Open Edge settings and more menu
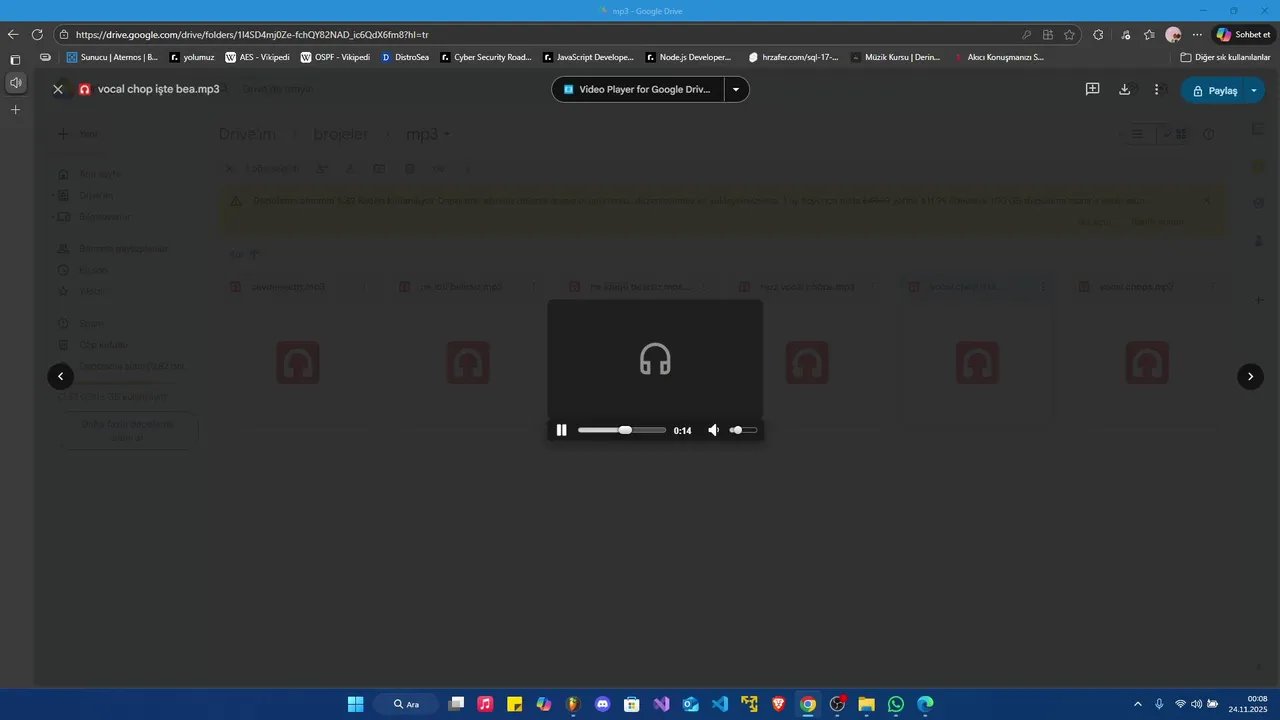Viewport: 1280px width, 720px height. coord(1197,34)
